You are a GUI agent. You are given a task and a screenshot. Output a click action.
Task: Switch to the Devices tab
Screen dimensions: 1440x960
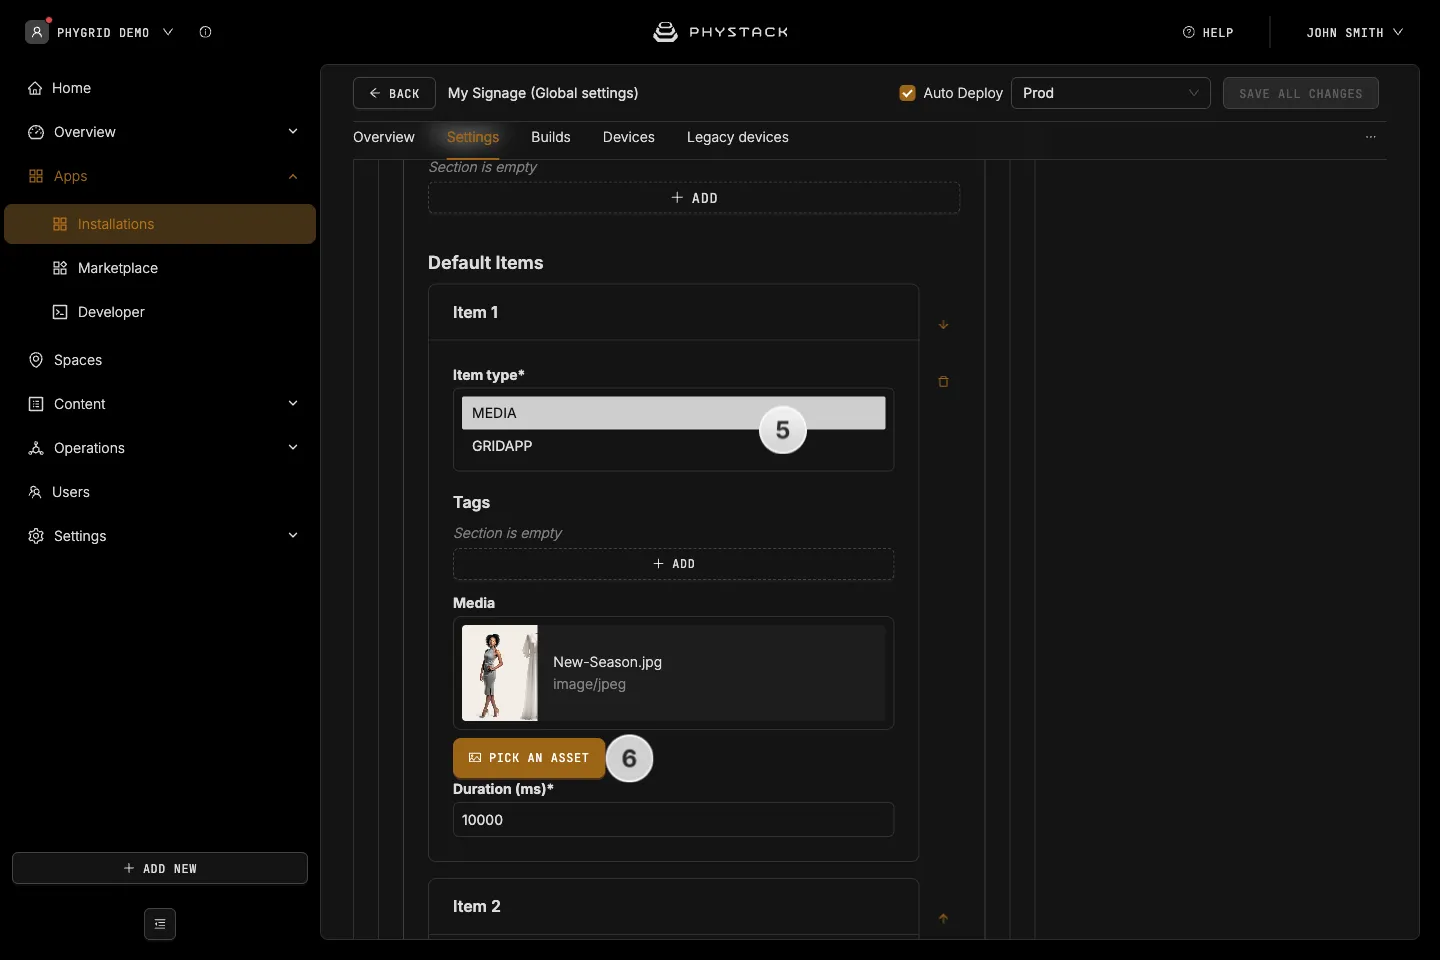pyautogui.click(x=629, y=137)
